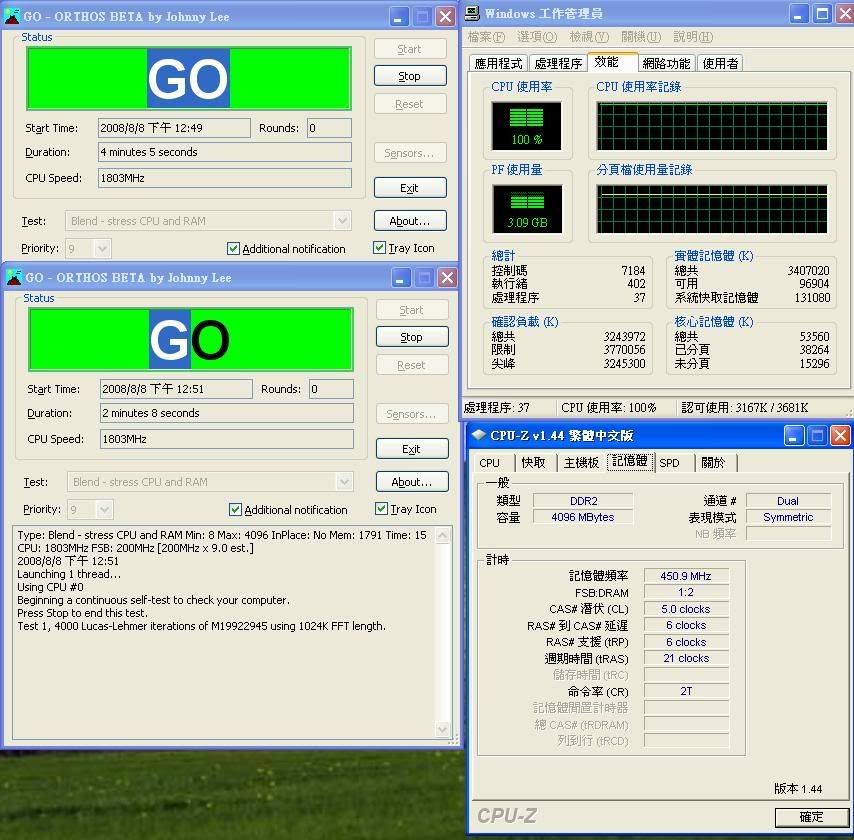Viewport: 854px width, 840px height.
Task: Click the 確定 button in CPU-Z
Action: (812, 817)
